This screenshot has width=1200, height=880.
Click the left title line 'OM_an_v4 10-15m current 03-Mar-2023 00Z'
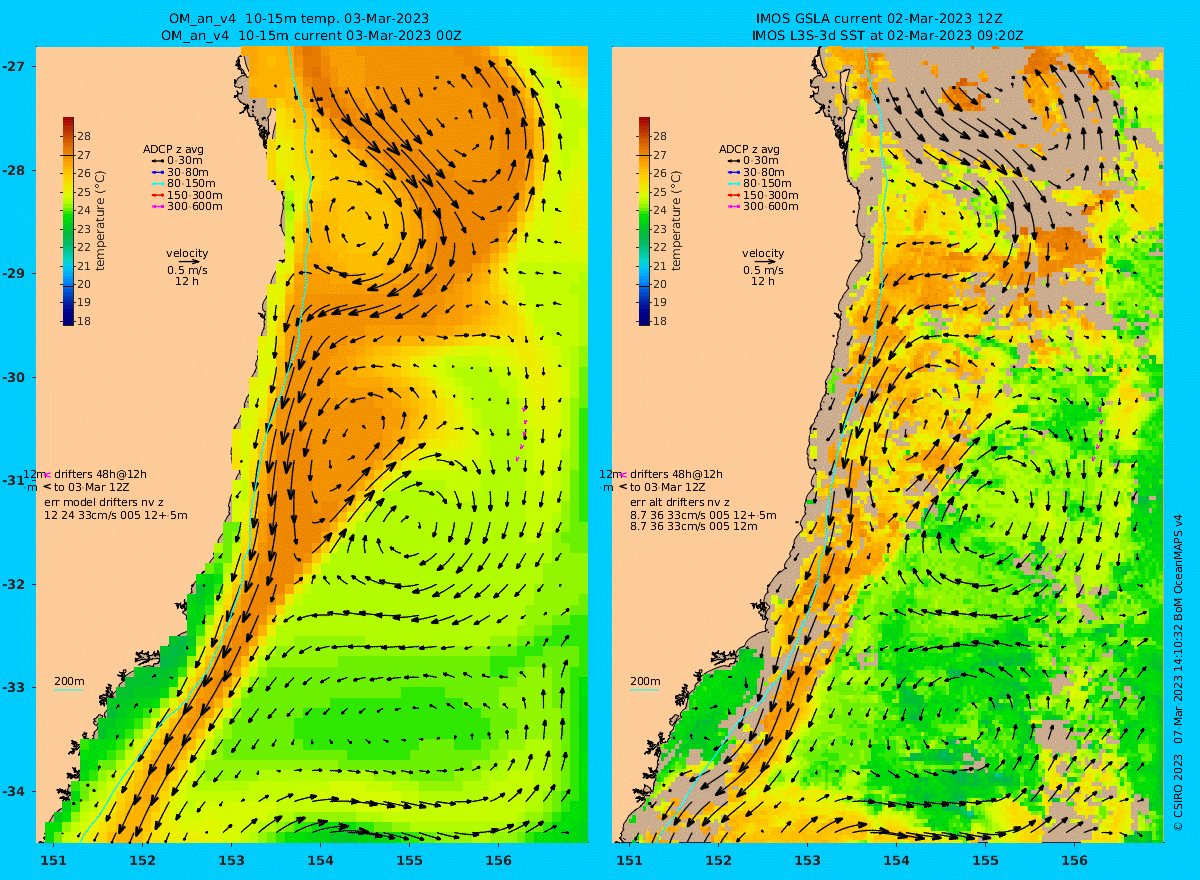pyautogui.click(x=311, y=35)
